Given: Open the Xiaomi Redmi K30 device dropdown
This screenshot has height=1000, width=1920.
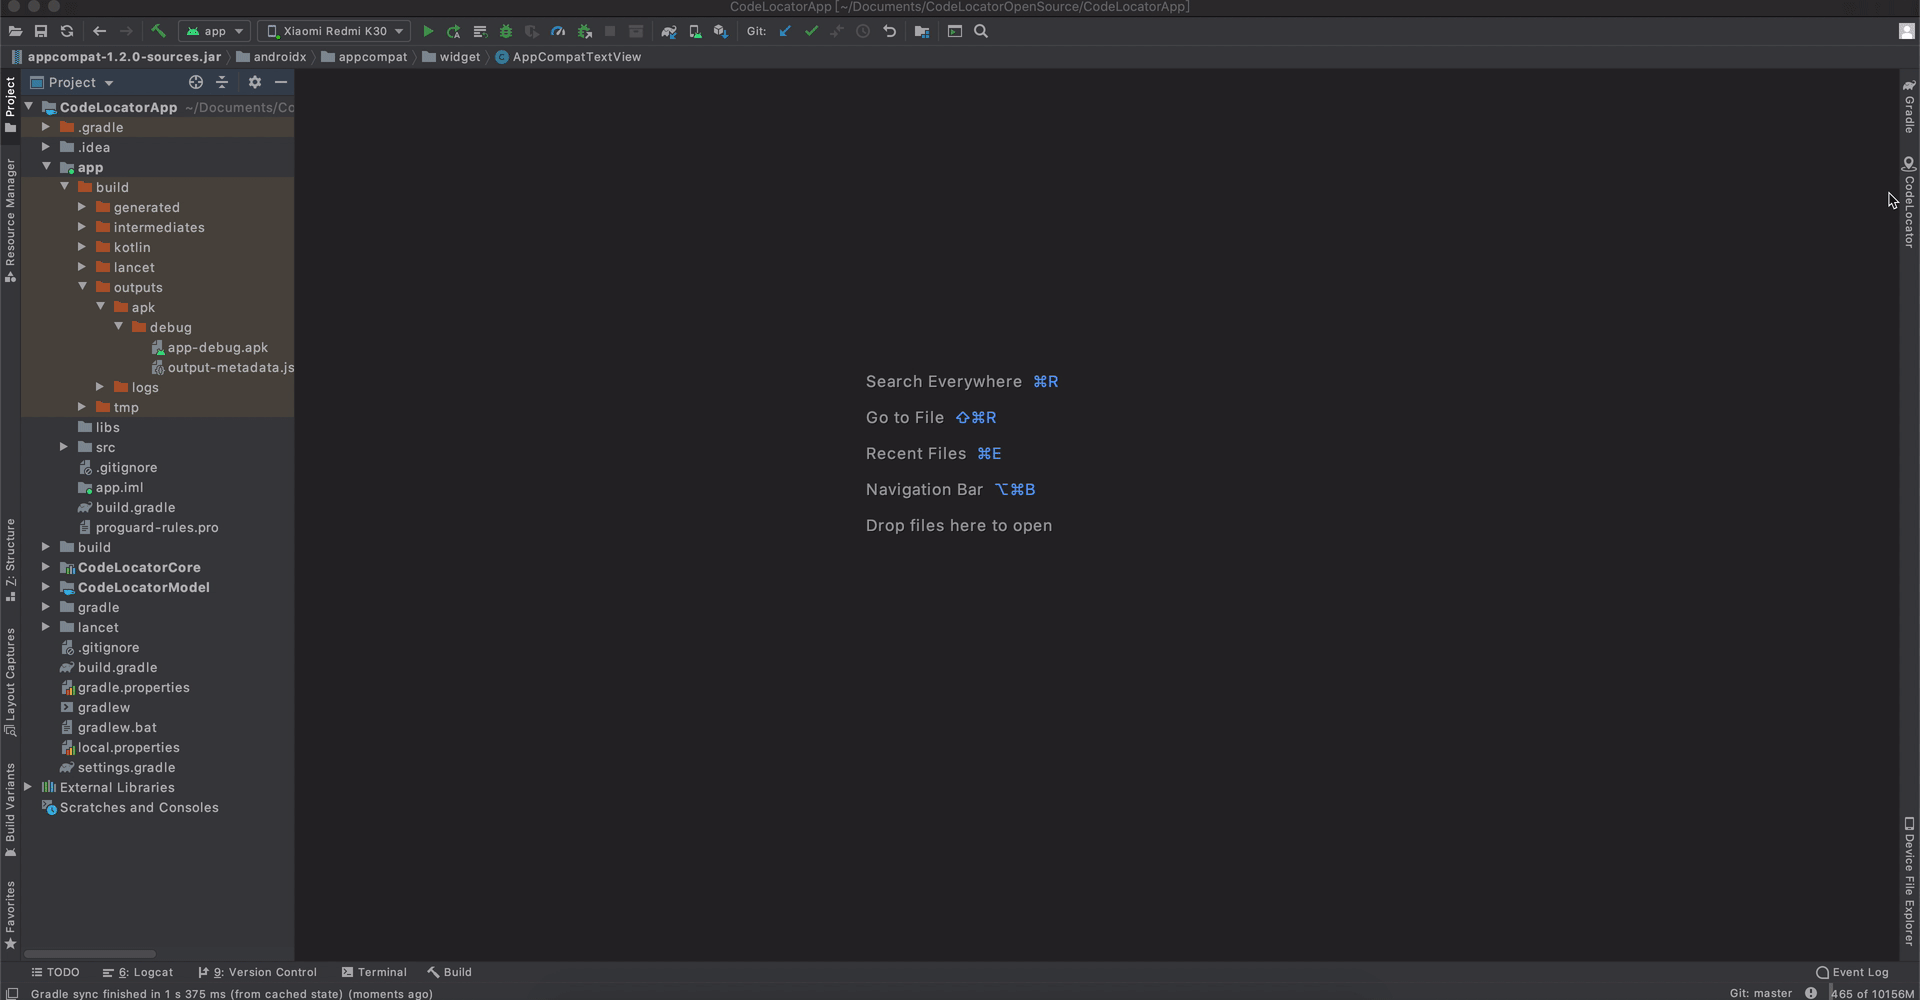Looking at the screenshot, I should (334, 32).
